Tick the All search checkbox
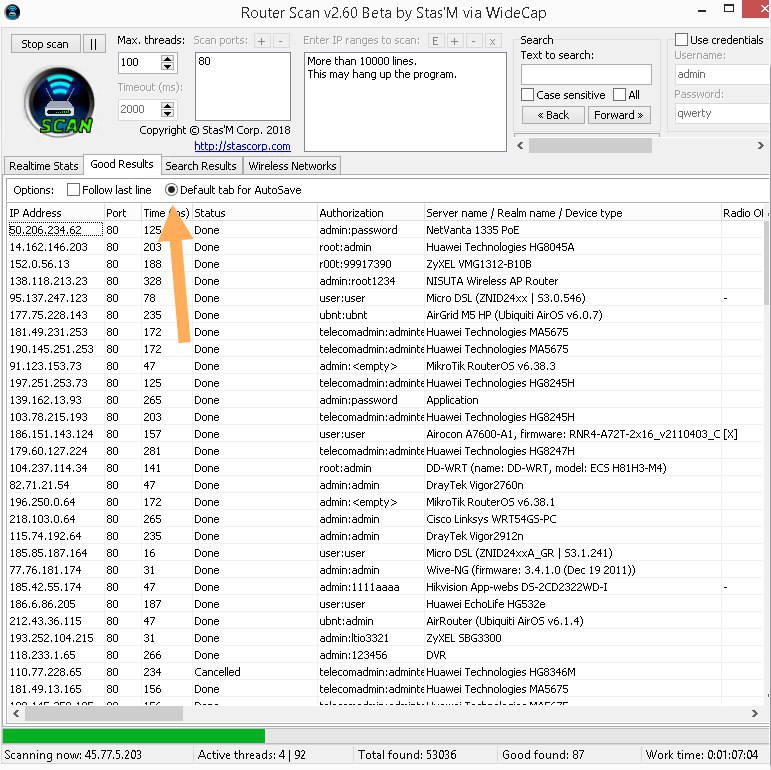 point(620,94)
